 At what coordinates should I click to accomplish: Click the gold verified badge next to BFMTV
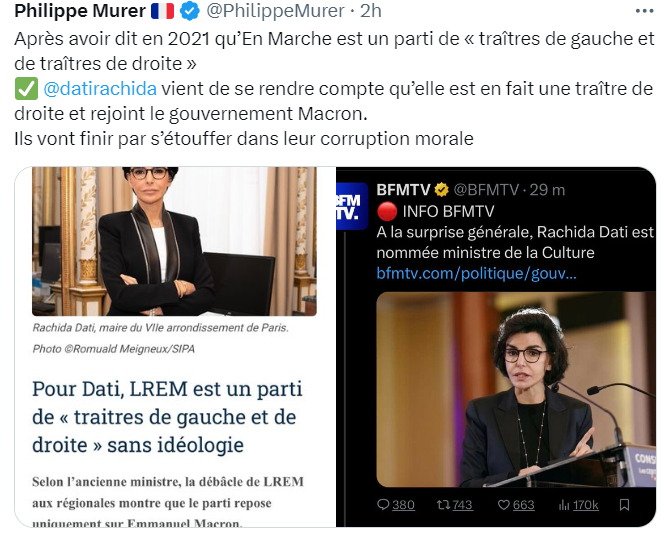point(441,190)
